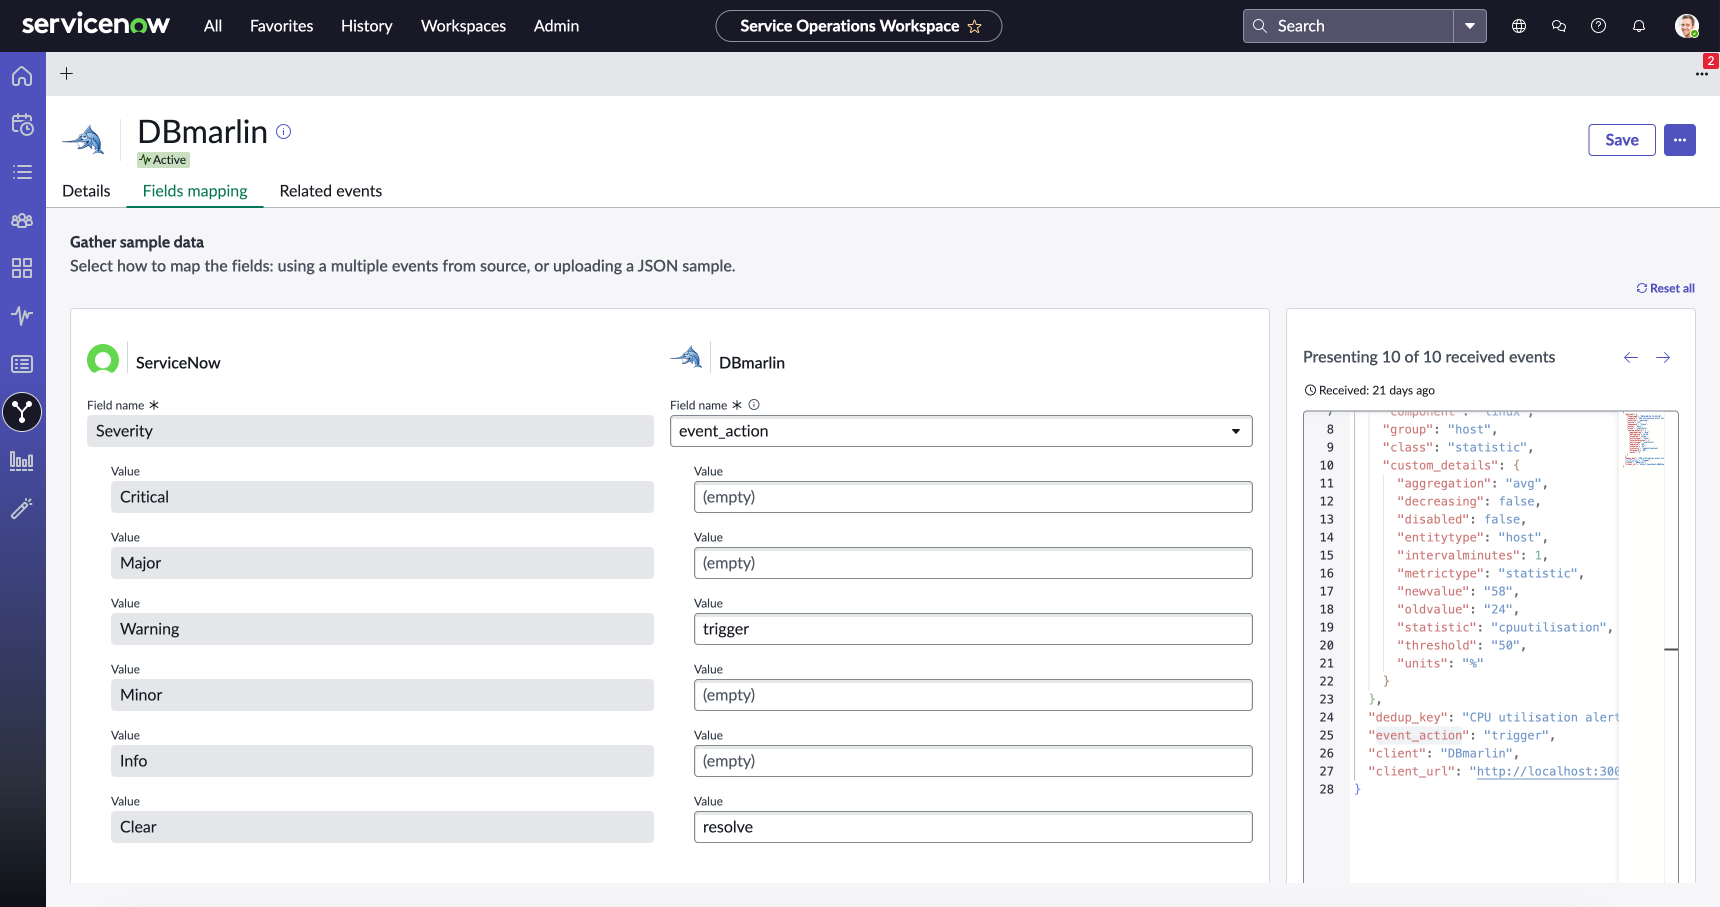Open the History menu
1720x907 pixels.
(x=367, y=26)
